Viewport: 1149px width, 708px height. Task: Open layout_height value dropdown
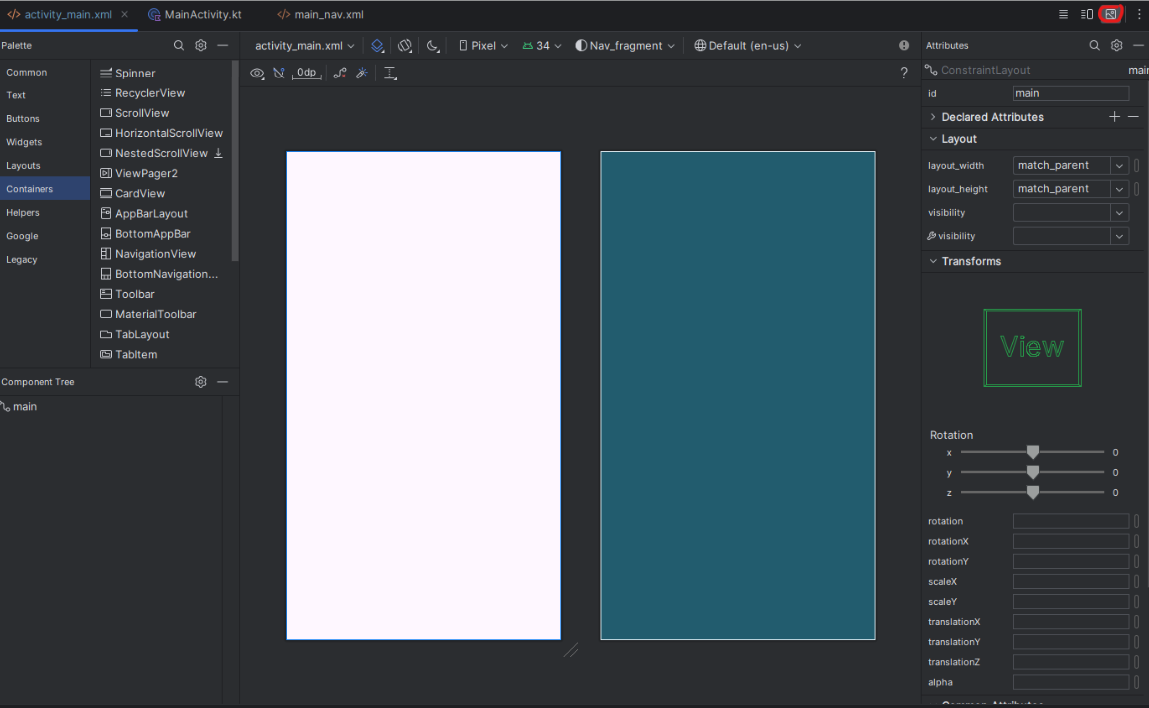[x=1119, y=189]
